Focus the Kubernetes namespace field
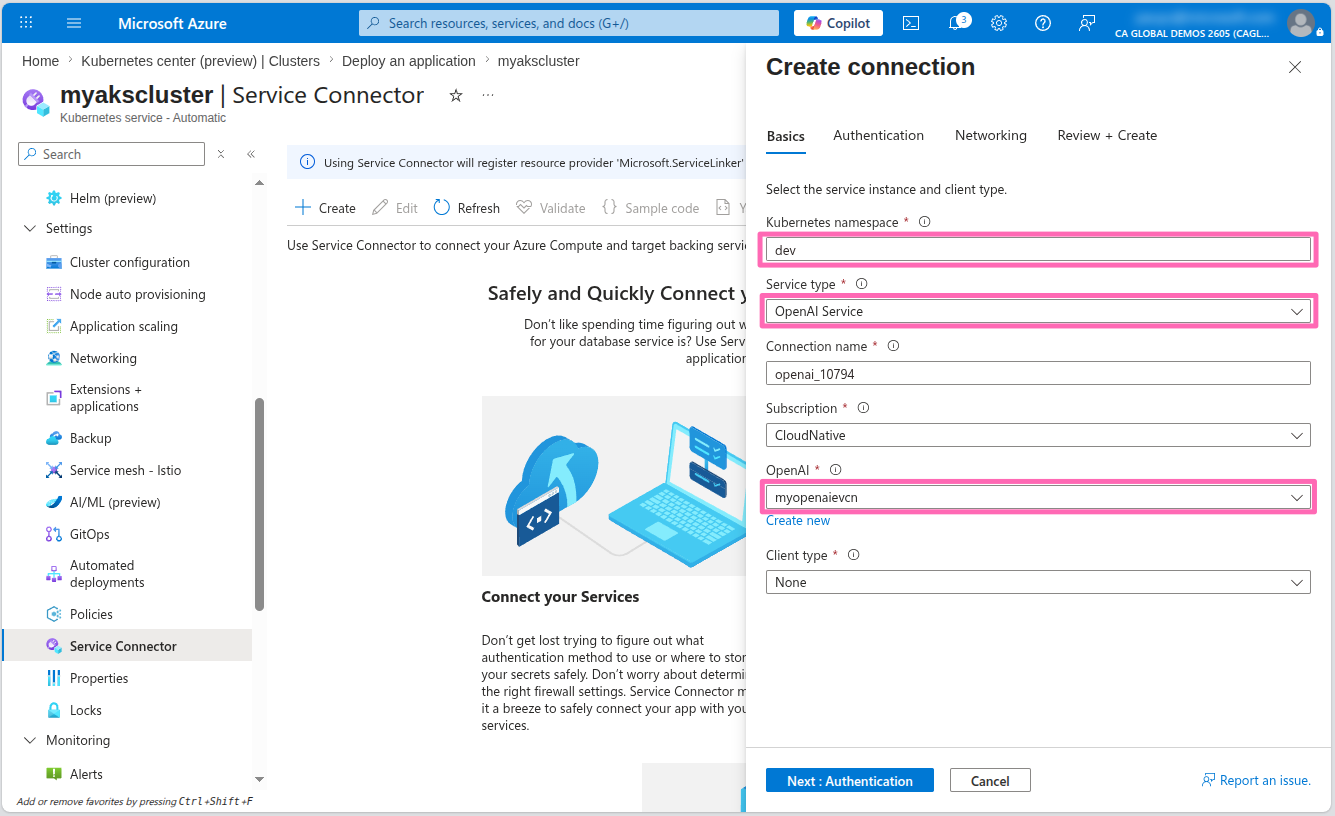Image resolution: width=1335 pixels, height=816 pixels. [1038, 249]
